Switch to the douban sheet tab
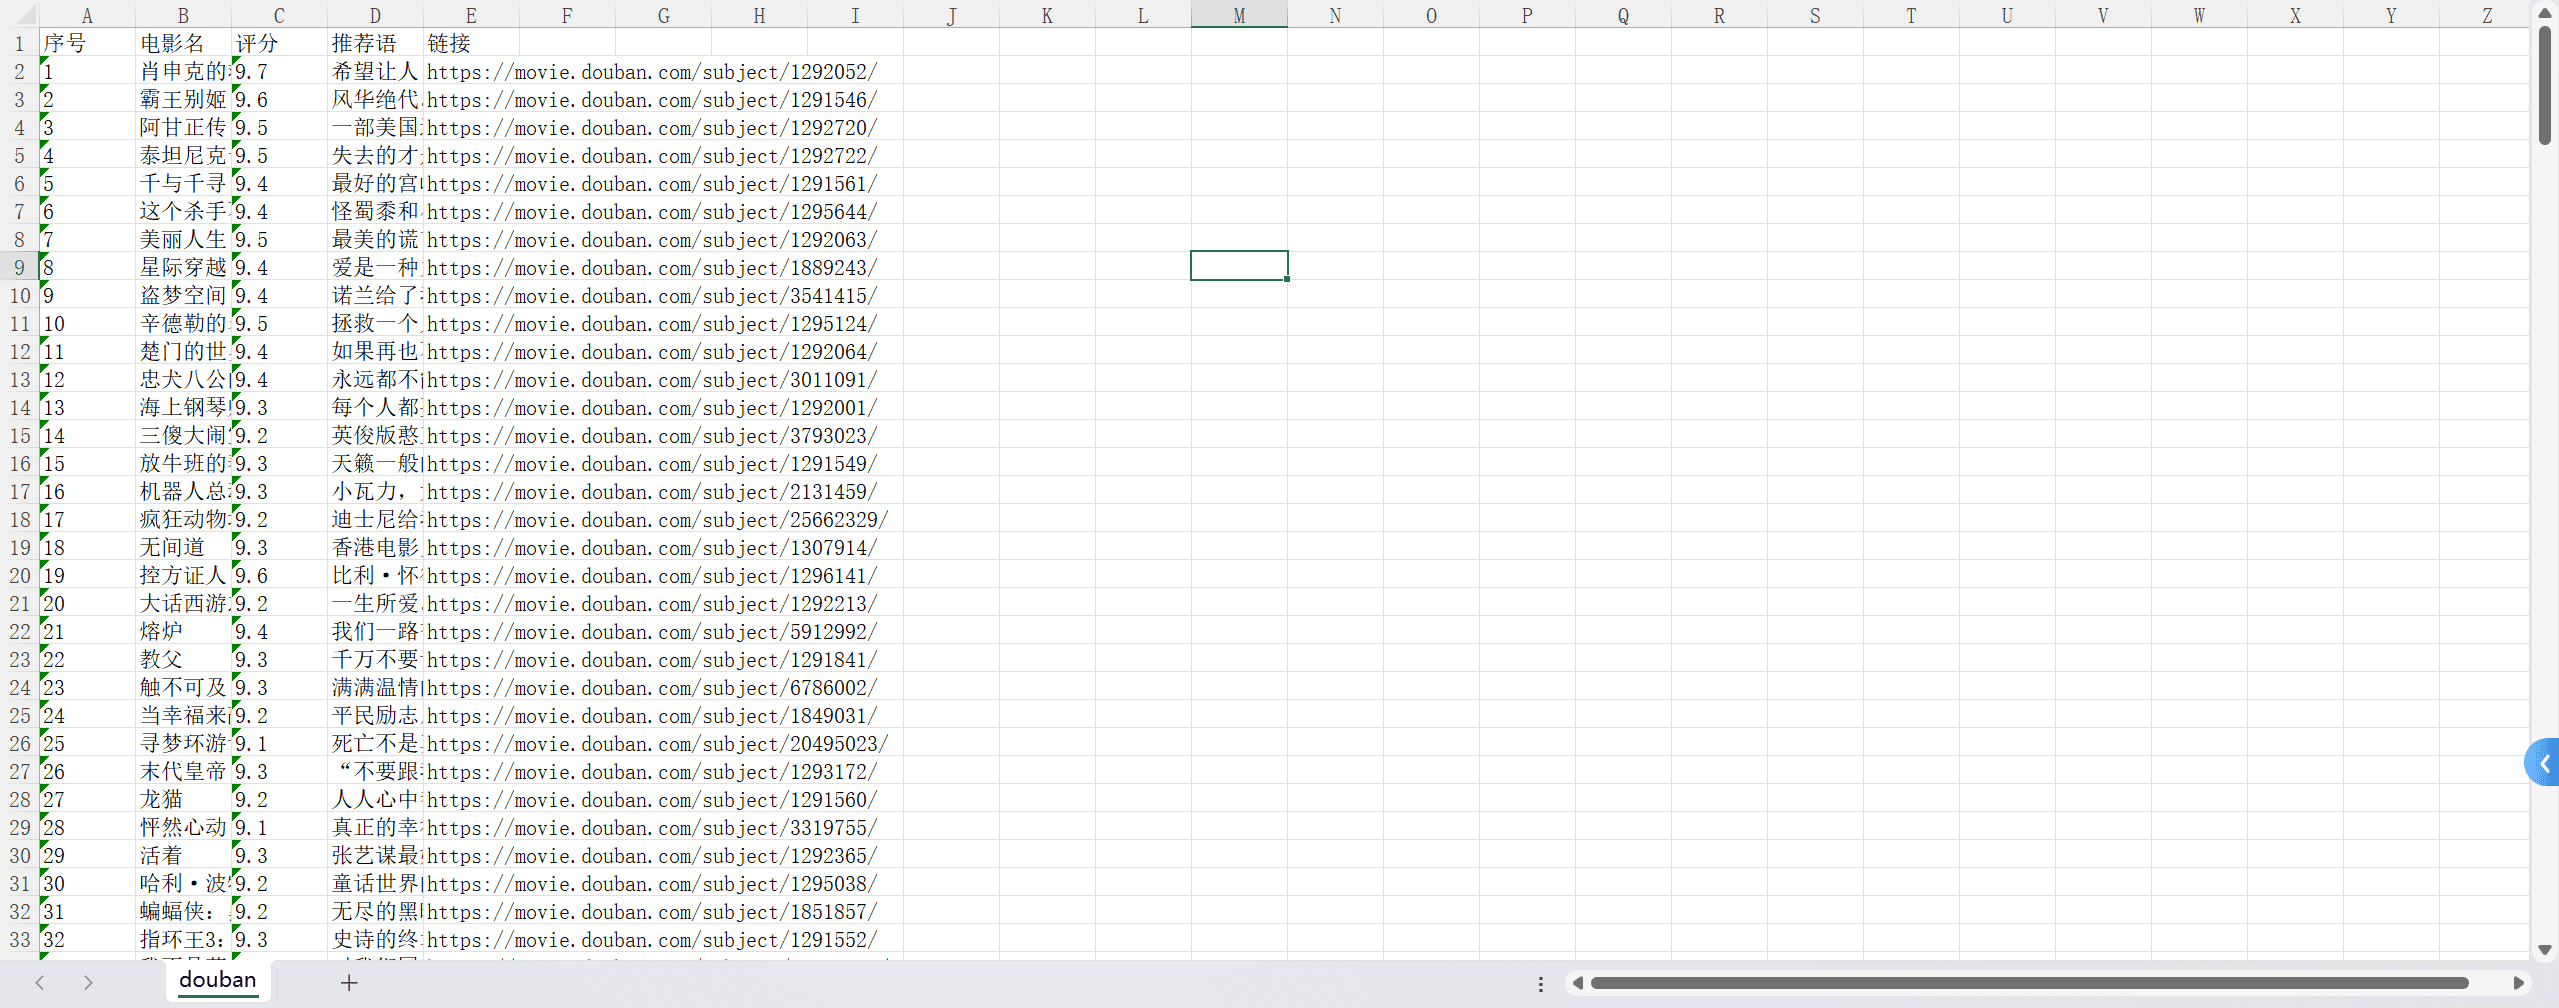 [218, 980]
